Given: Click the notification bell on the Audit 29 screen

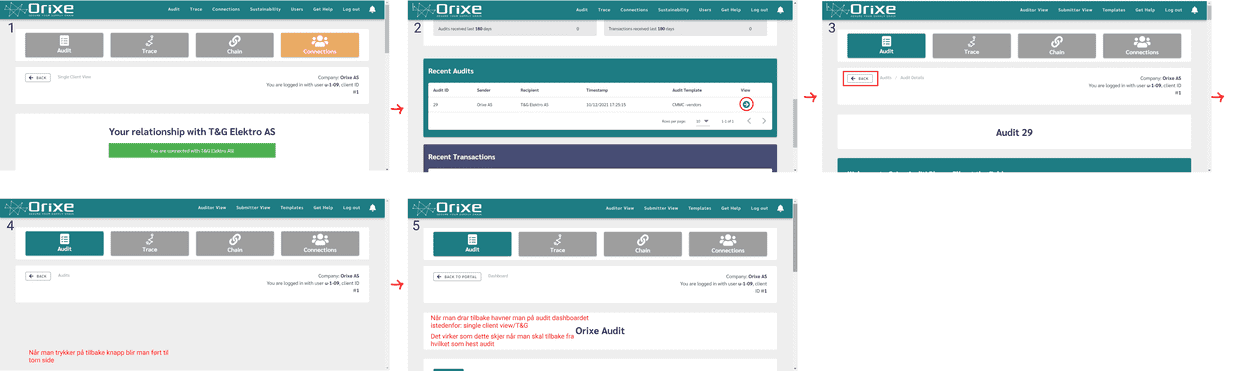Looking at the screenshot, I should [x=1194, y=10].
